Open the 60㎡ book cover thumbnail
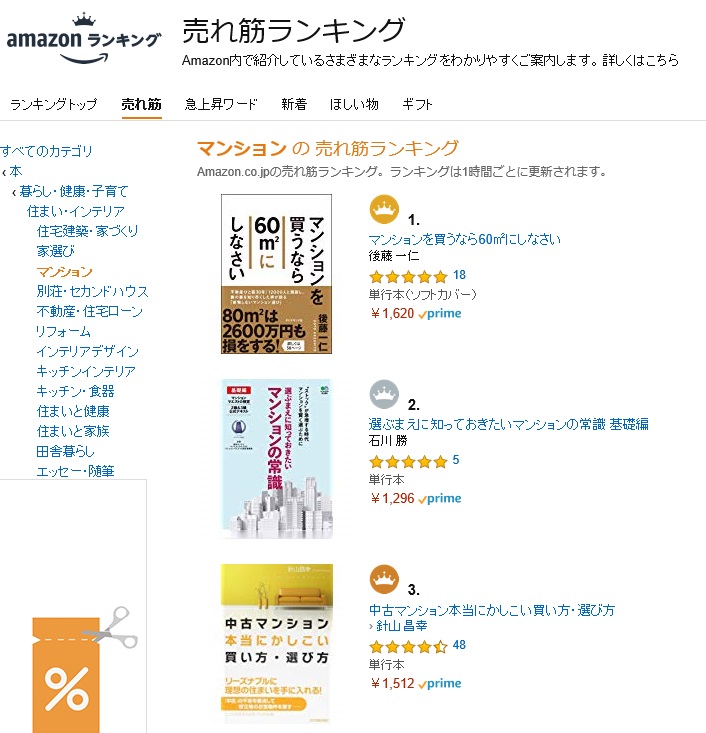The image size is (706, 733). (276, 274)
